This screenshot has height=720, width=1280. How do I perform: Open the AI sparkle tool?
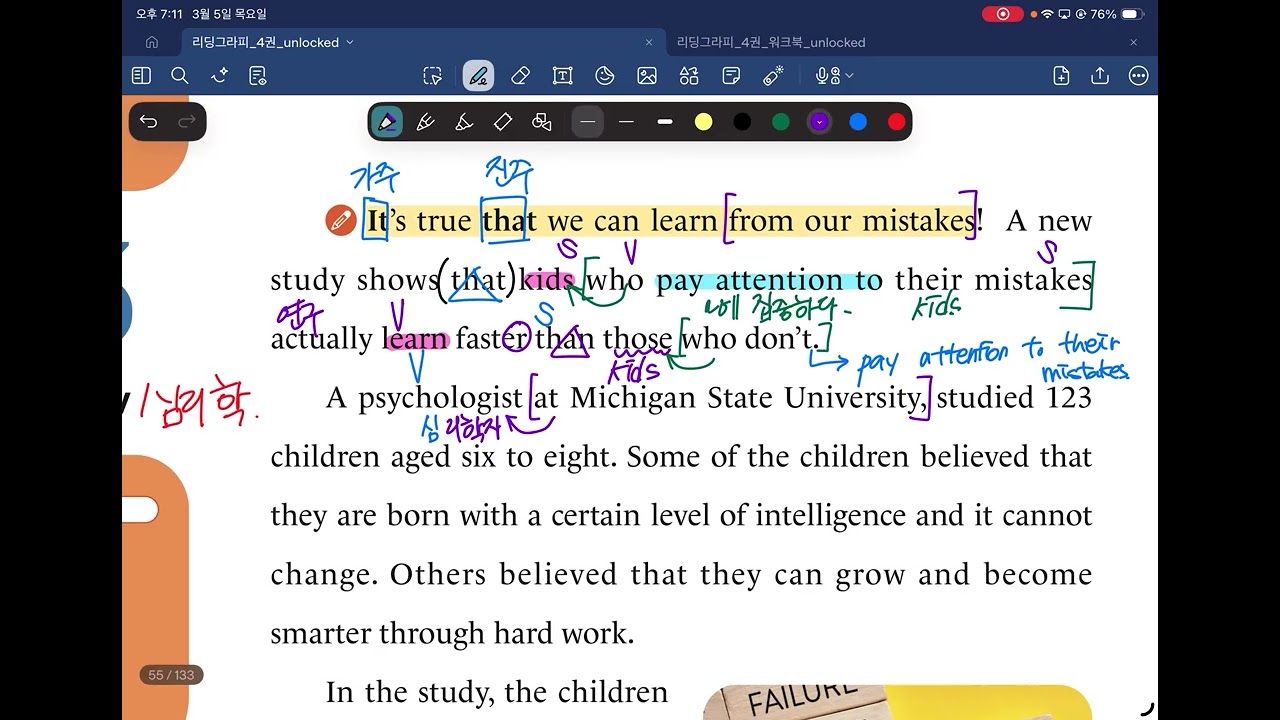(219, 76)
